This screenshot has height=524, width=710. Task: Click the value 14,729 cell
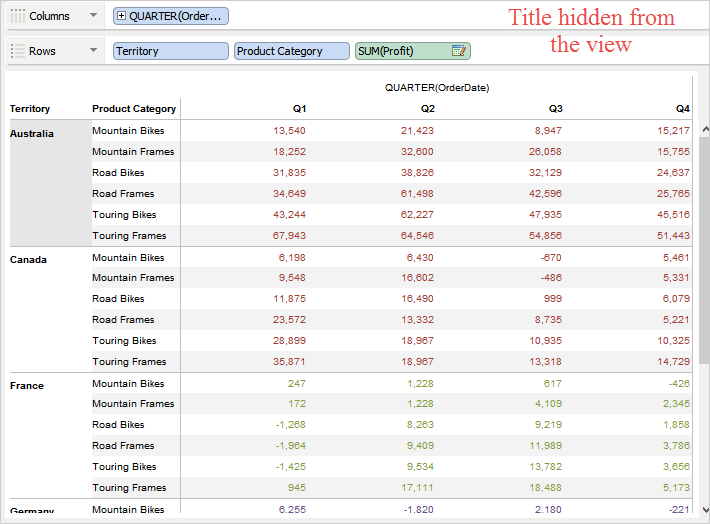point(673,361)
